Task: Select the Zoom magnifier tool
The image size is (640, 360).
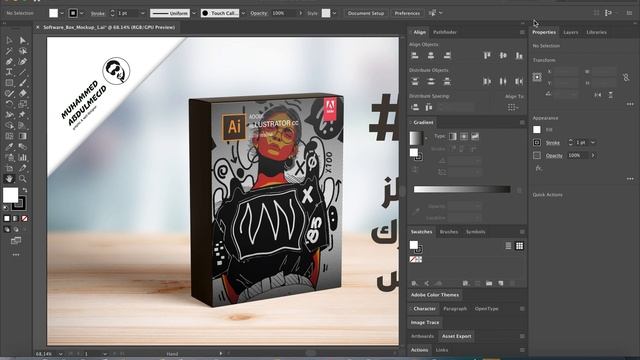Action: (x=23, y=178)
